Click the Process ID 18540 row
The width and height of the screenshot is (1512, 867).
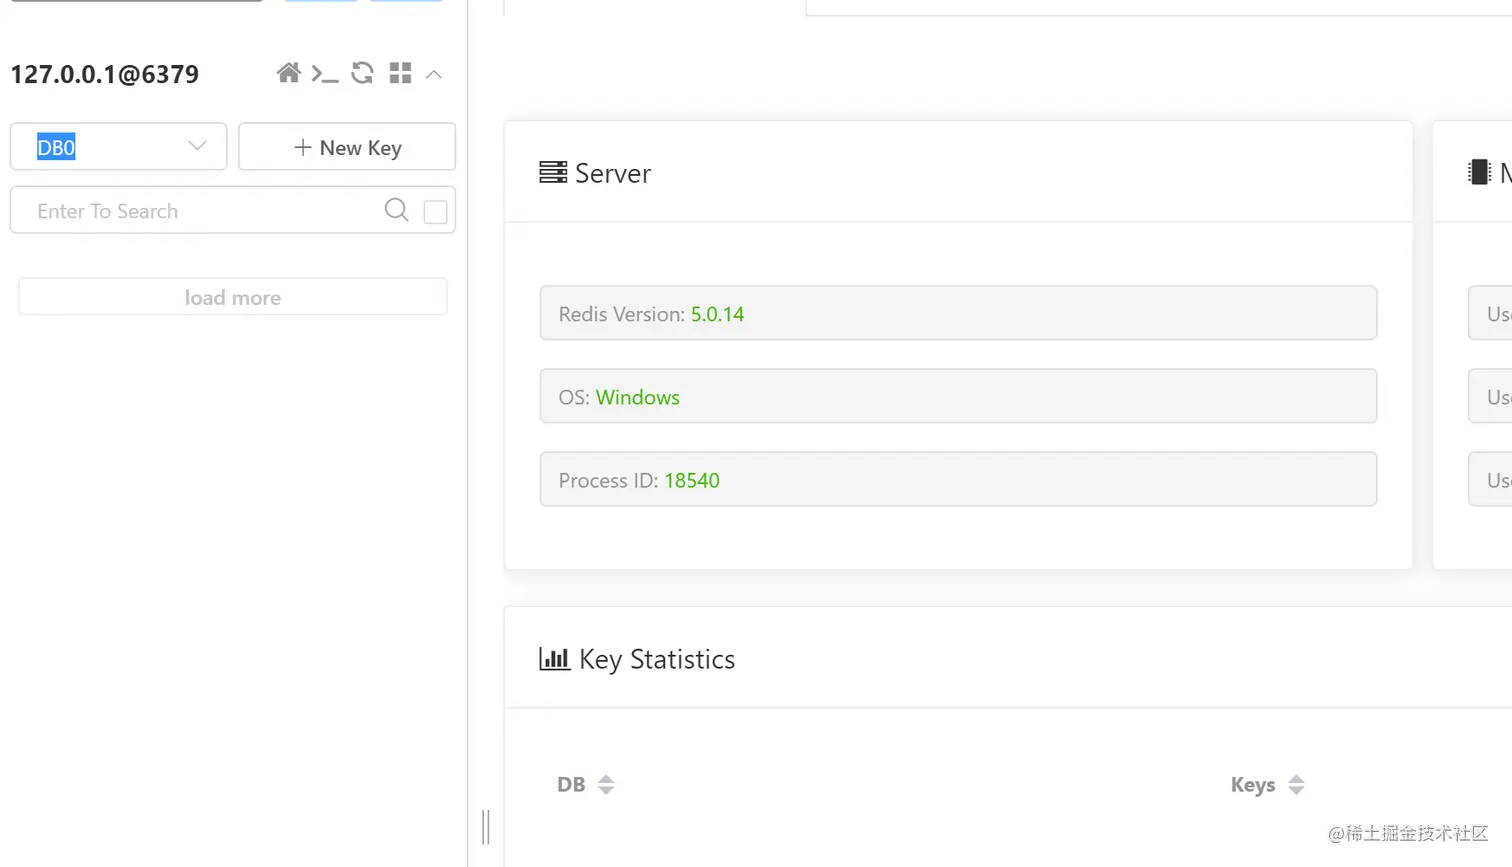(x=957, y=480)
